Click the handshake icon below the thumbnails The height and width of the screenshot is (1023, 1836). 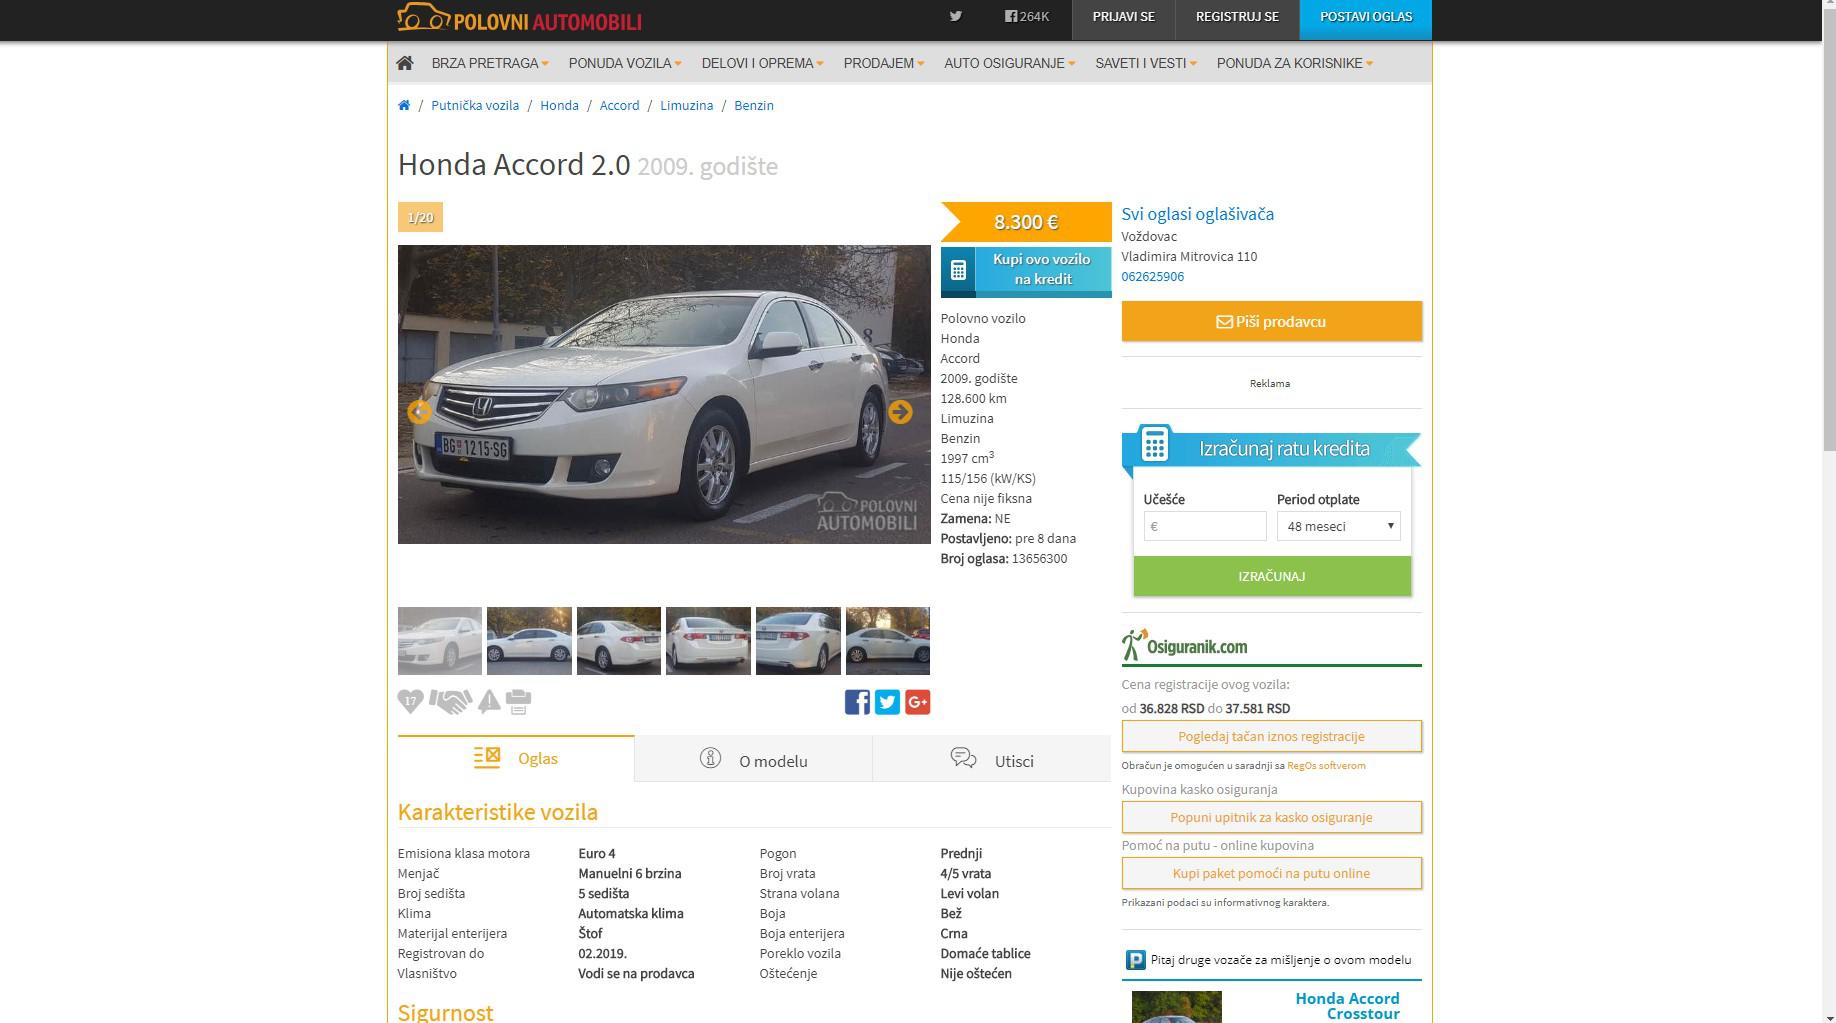pos(450,702)
